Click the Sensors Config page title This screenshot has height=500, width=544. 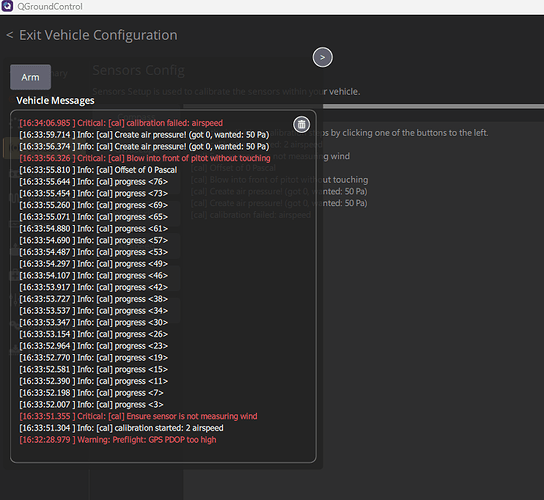coord(138,70)
